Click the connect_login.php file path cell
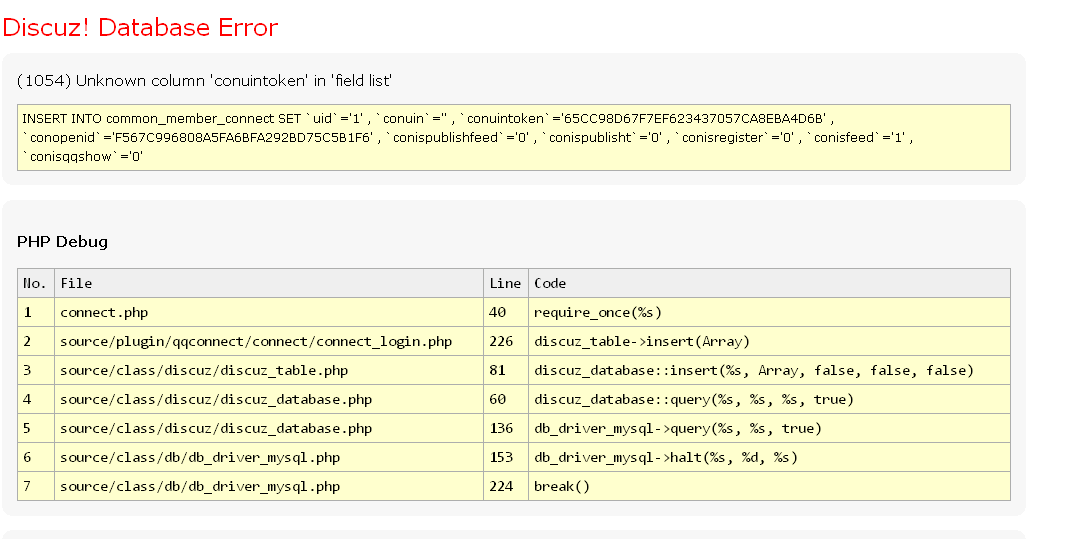Viewport: 1079px width, 539px height. (255, 341)
